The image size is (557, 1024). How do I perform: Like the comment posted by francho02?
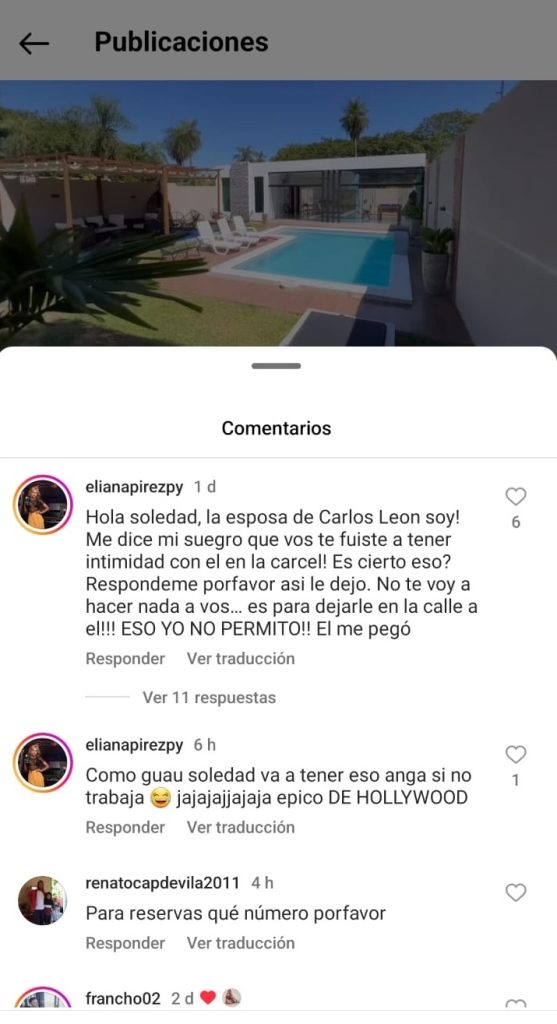516,1006
